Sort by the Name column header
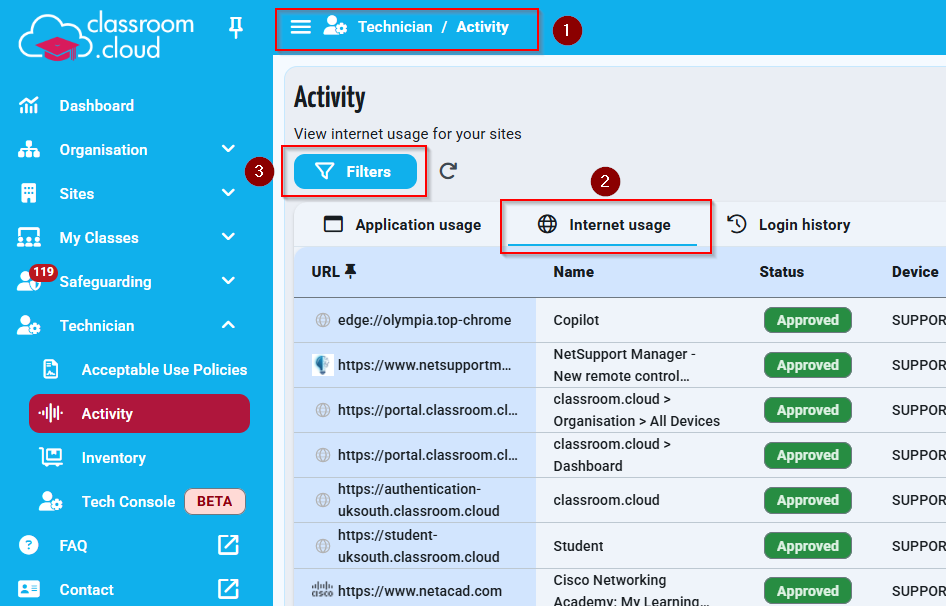Image resolution: width=946 pixels, height=606 pixels. (573, 272)
